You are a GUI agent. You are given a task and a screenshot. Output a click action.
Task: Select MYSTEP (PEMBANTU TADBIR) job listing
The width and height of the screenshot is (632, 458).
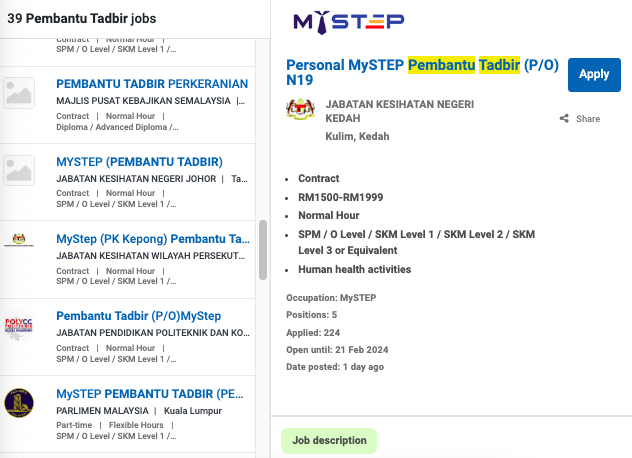139,162
